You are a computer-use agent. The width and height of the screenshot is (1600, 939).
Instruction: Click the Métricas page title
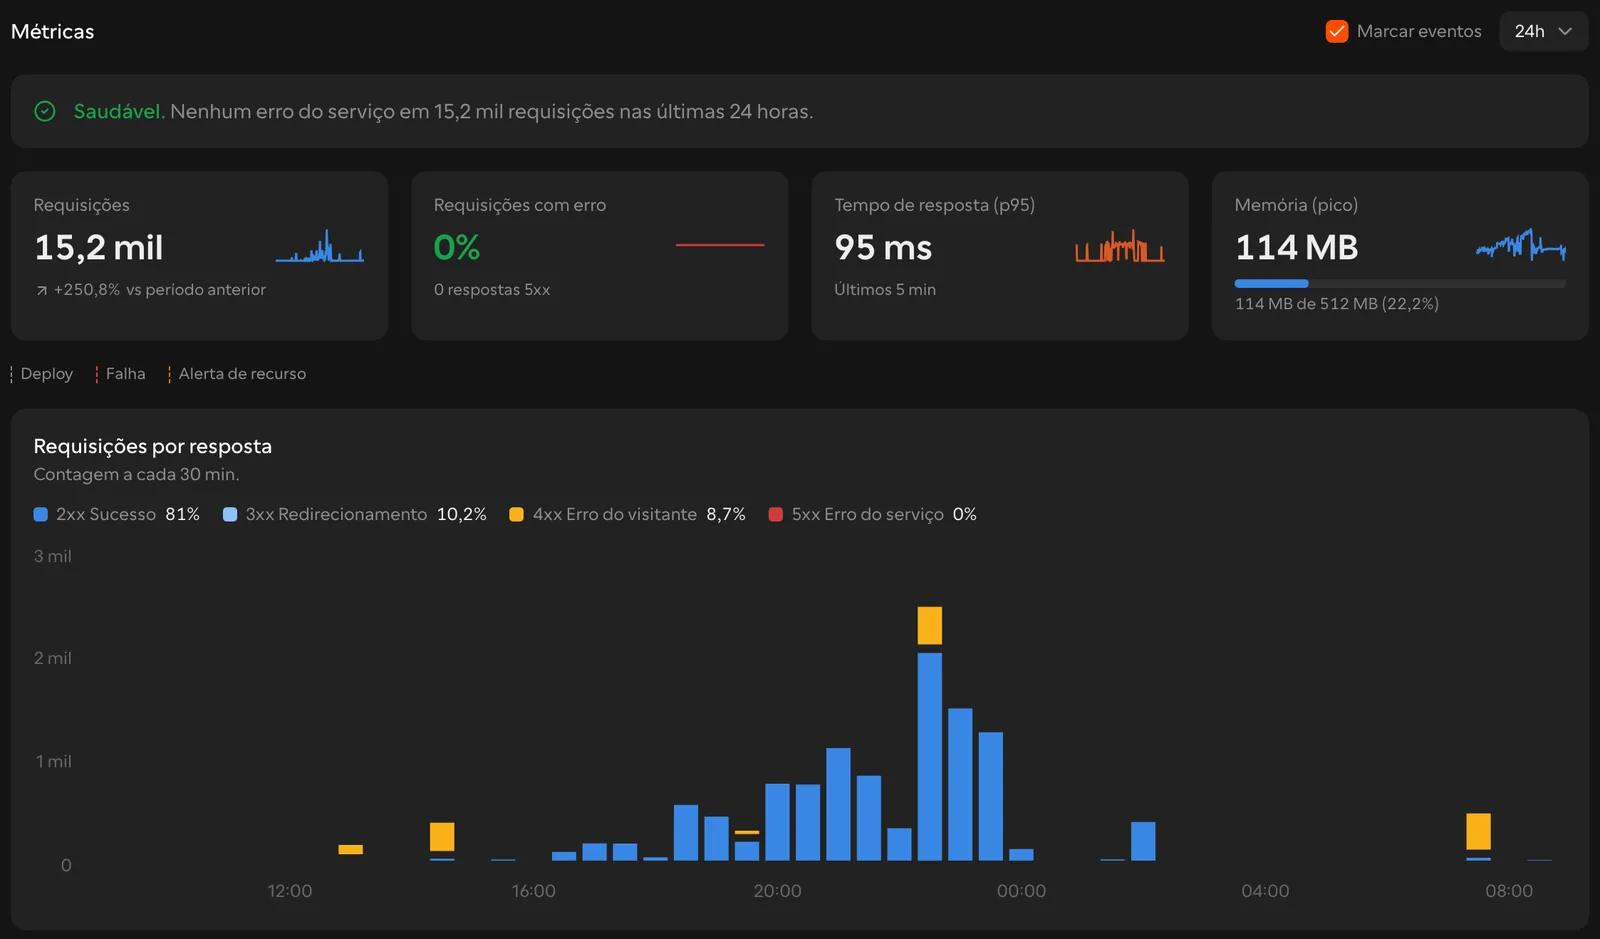point(53,31)
